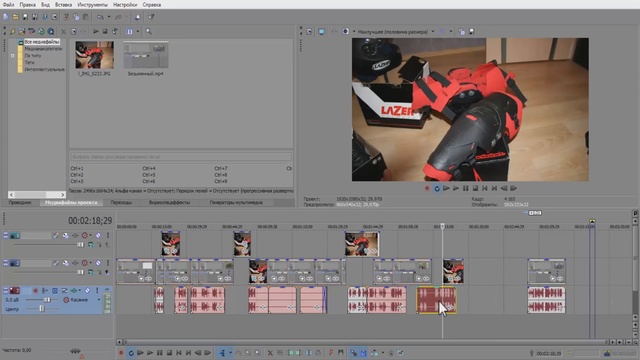Expand the media bins tree node
This screenshot has width=640, height=360.
pyautogui.click(x=13, y=56)
